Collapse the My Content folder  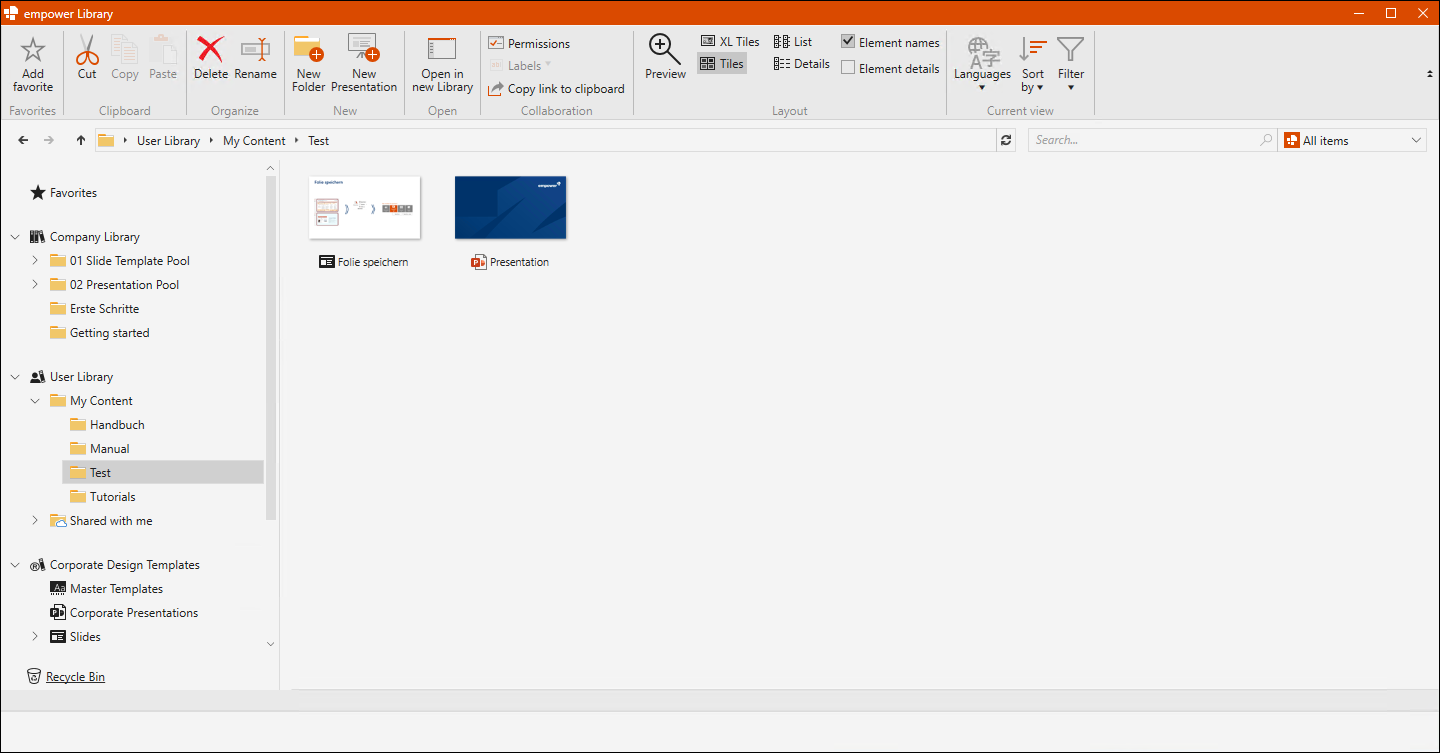tap(35, 401)
